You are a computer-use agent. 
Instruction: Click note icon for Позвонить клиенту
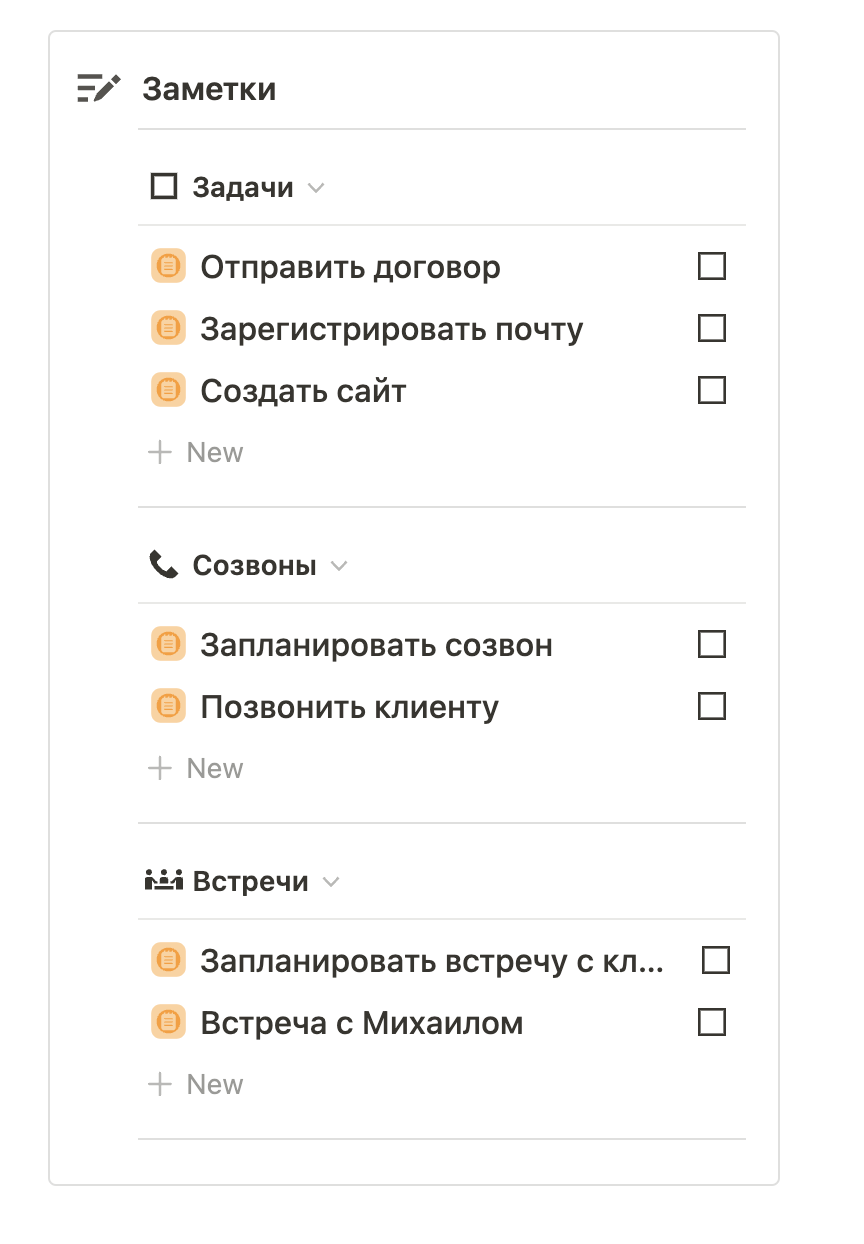[x=169, y=707]
